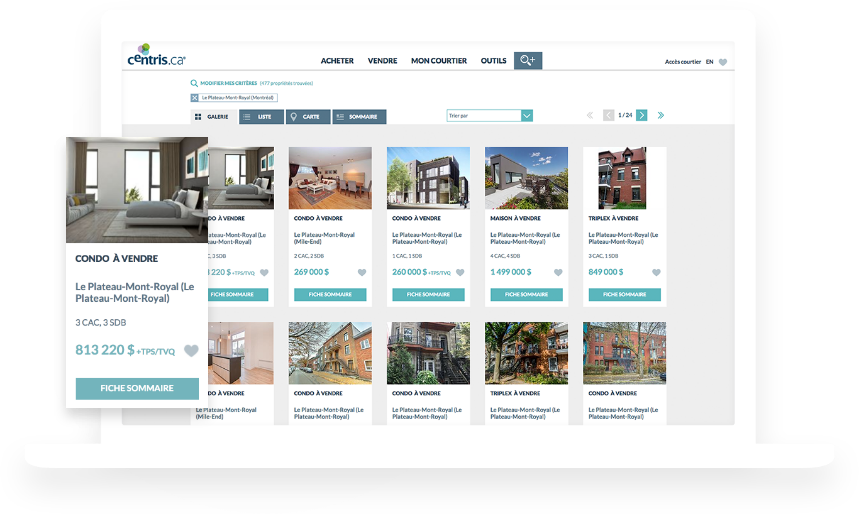Screen dimensions: 859x514
Task: Click the Centris.ca logo
Action: click(156, 60)
